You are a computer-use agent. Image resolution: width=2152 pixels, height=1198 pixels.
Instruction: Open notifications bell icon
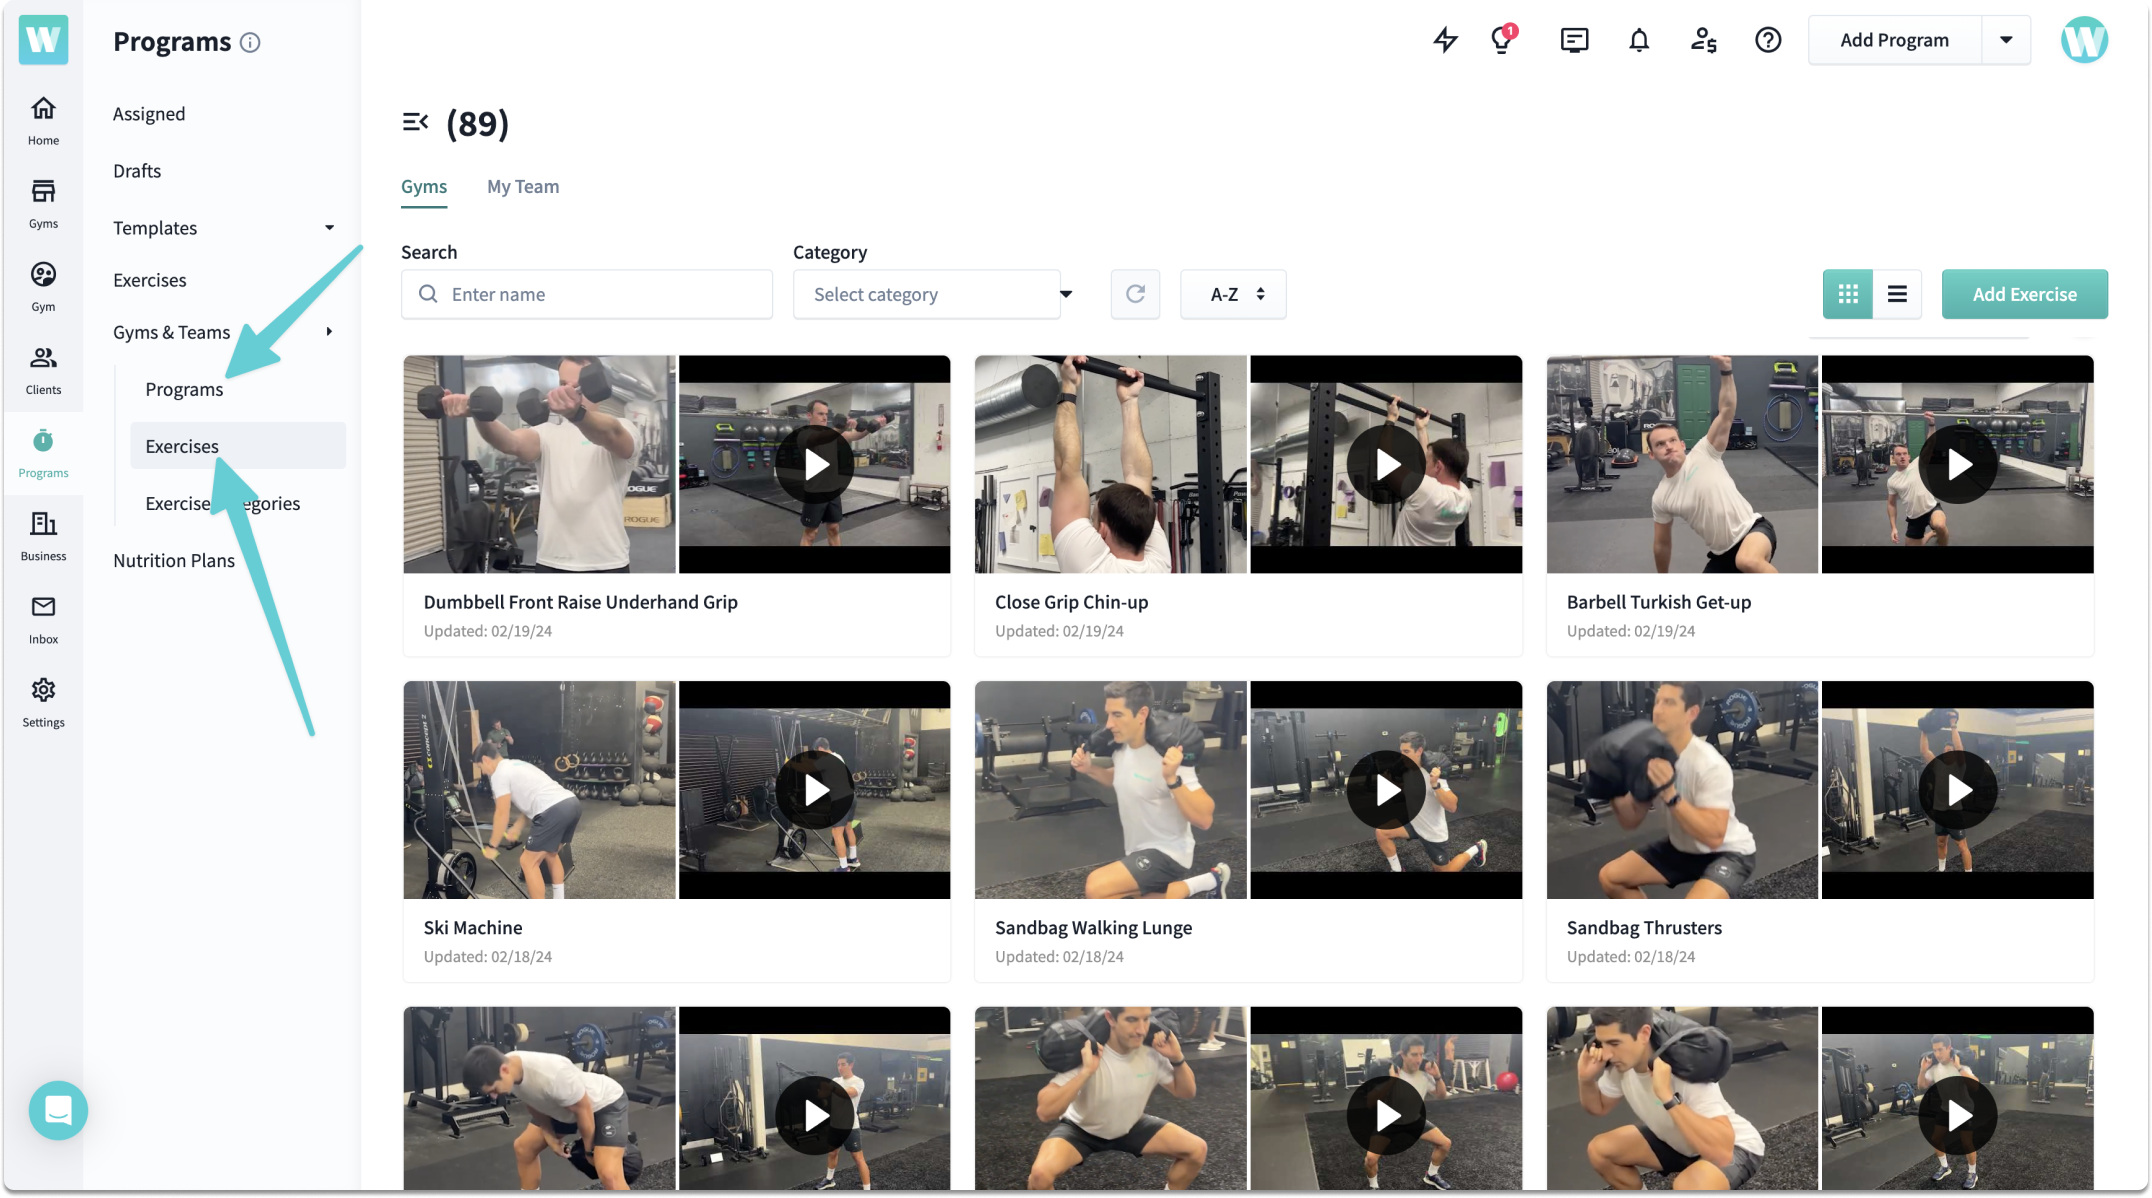pyautogui.click(x=1639, y=40)
